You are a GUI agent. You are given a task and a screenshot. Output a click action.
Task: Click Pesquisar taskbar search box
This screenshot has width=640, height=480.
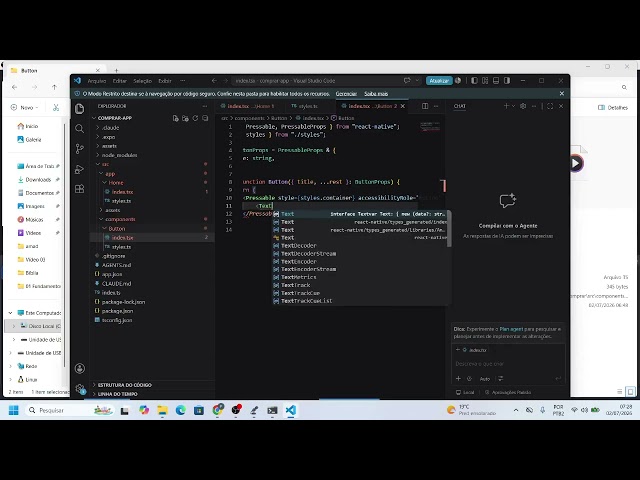(69, 410)
